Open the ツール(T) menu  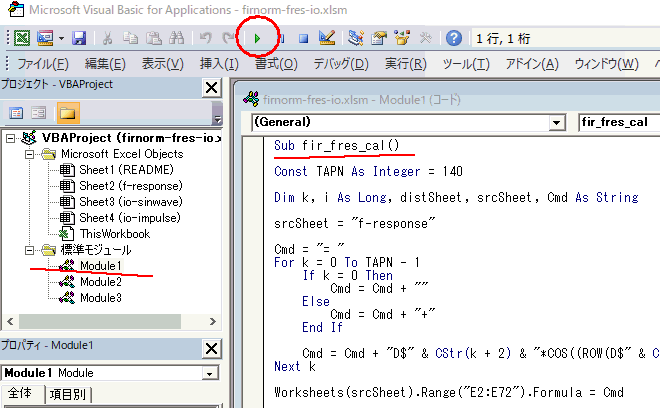[x=466, y=64]
